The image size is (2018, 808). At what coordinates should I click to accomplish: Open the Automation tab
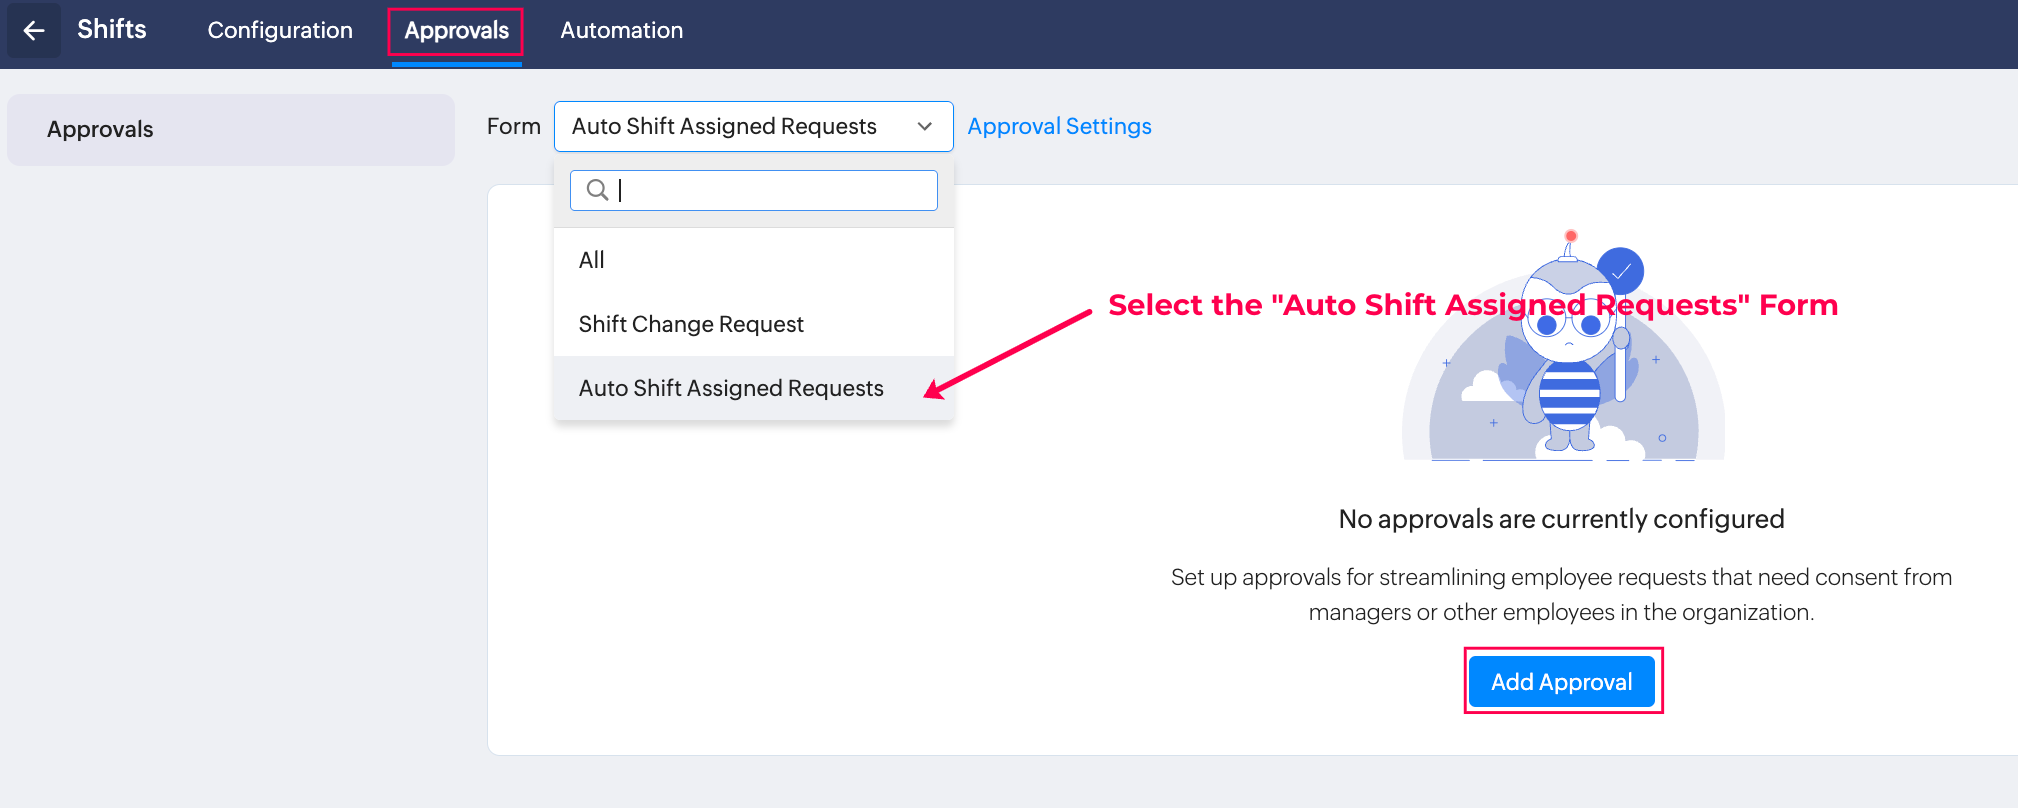(621, 30)
